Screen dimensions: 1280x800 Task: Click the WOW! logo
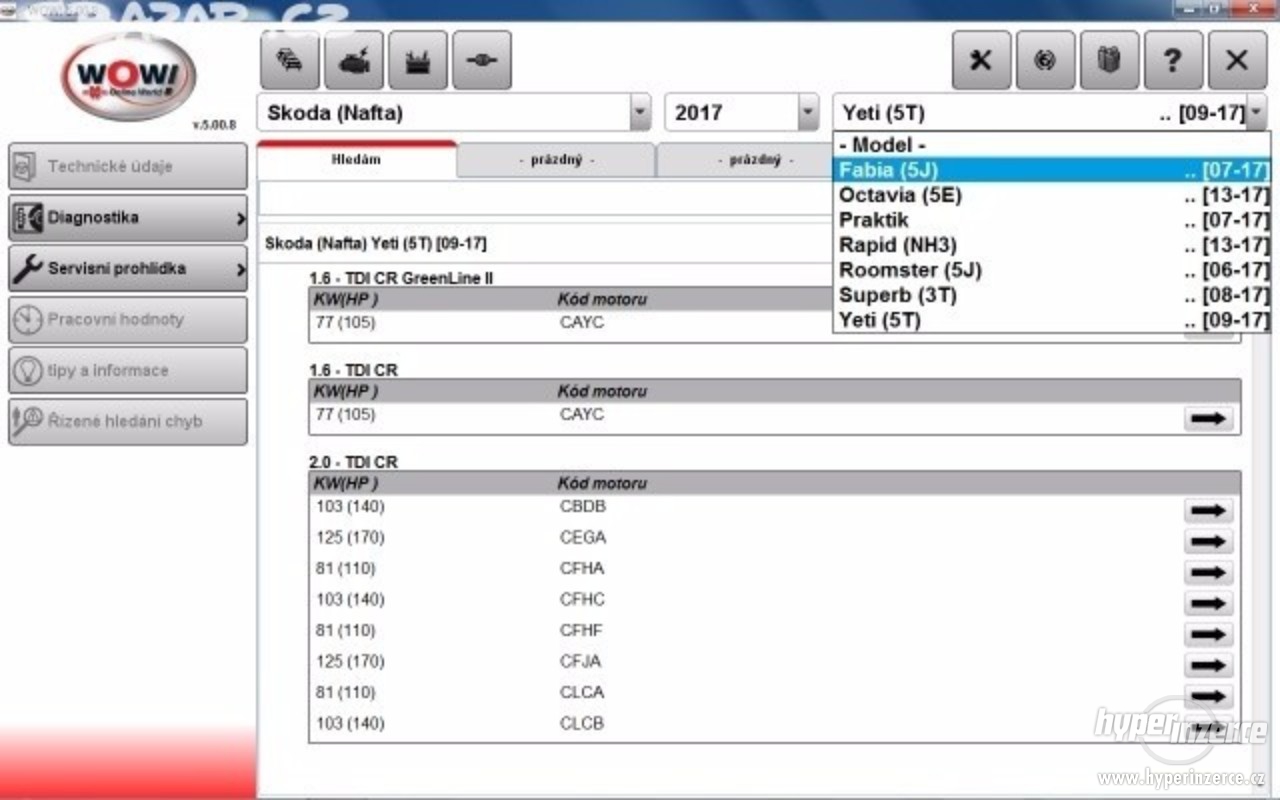tap(128, 77)
